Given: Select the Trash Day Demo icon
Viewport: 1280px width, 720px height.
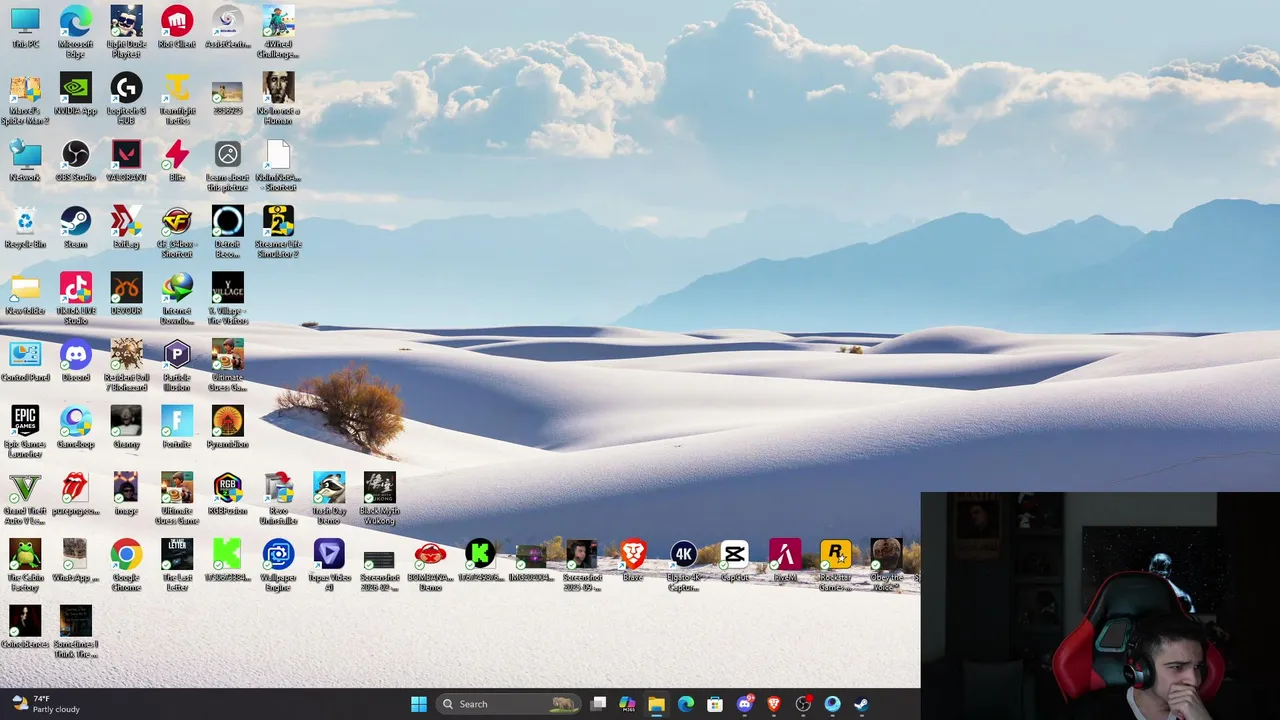Looking at the screenshot, I should (329, 500).
